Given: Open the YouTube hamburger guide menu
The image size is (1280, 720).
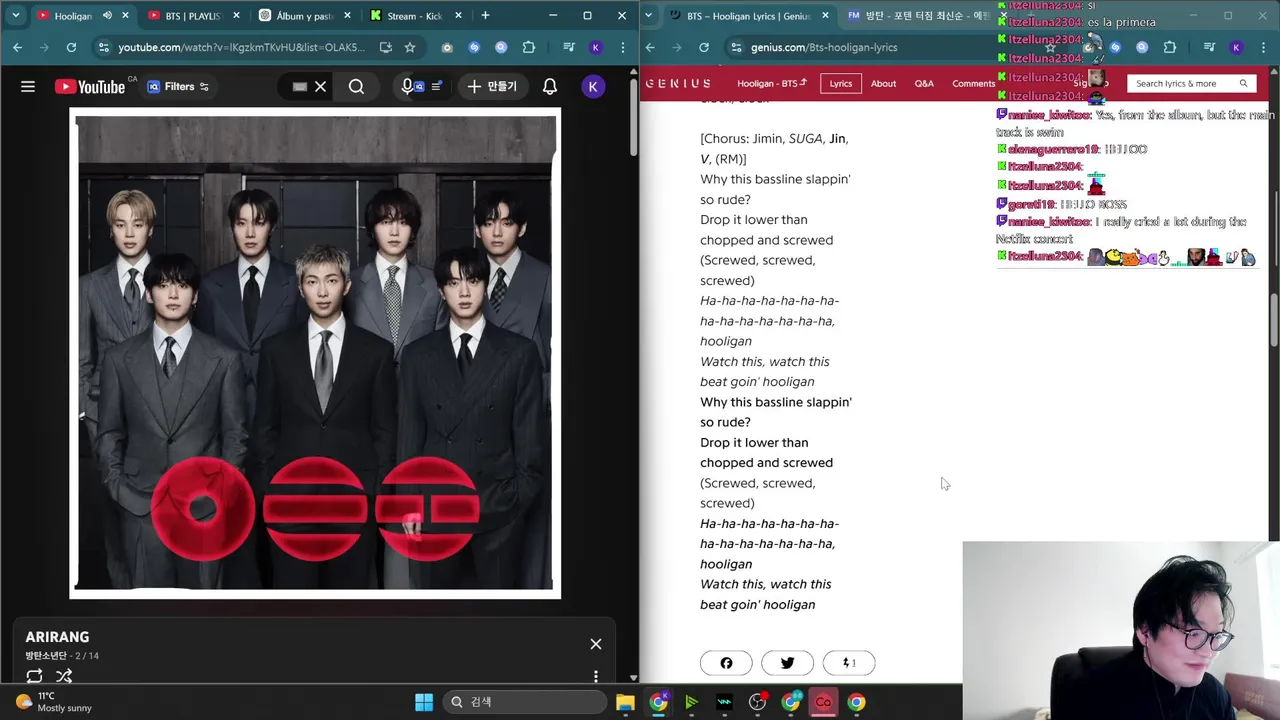Looking at the screenshot, I should (28, 87).
